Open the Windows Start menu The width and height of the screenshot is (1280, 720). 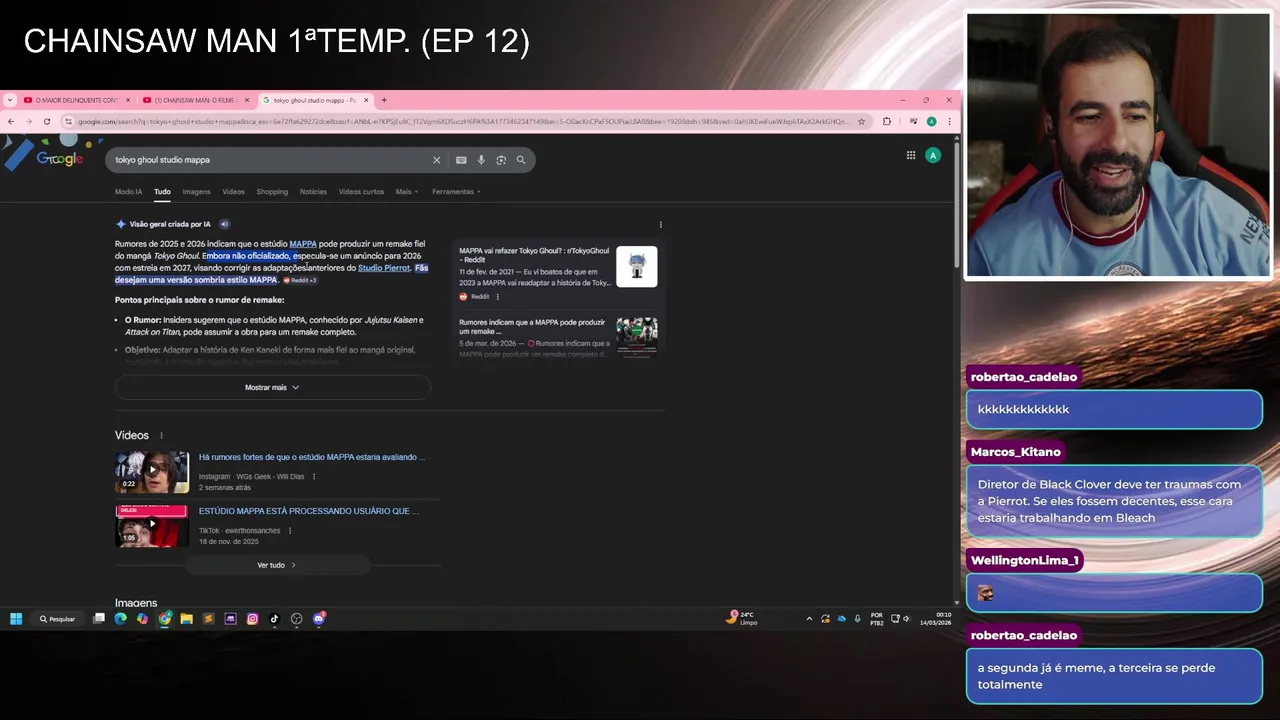(16, 619)
